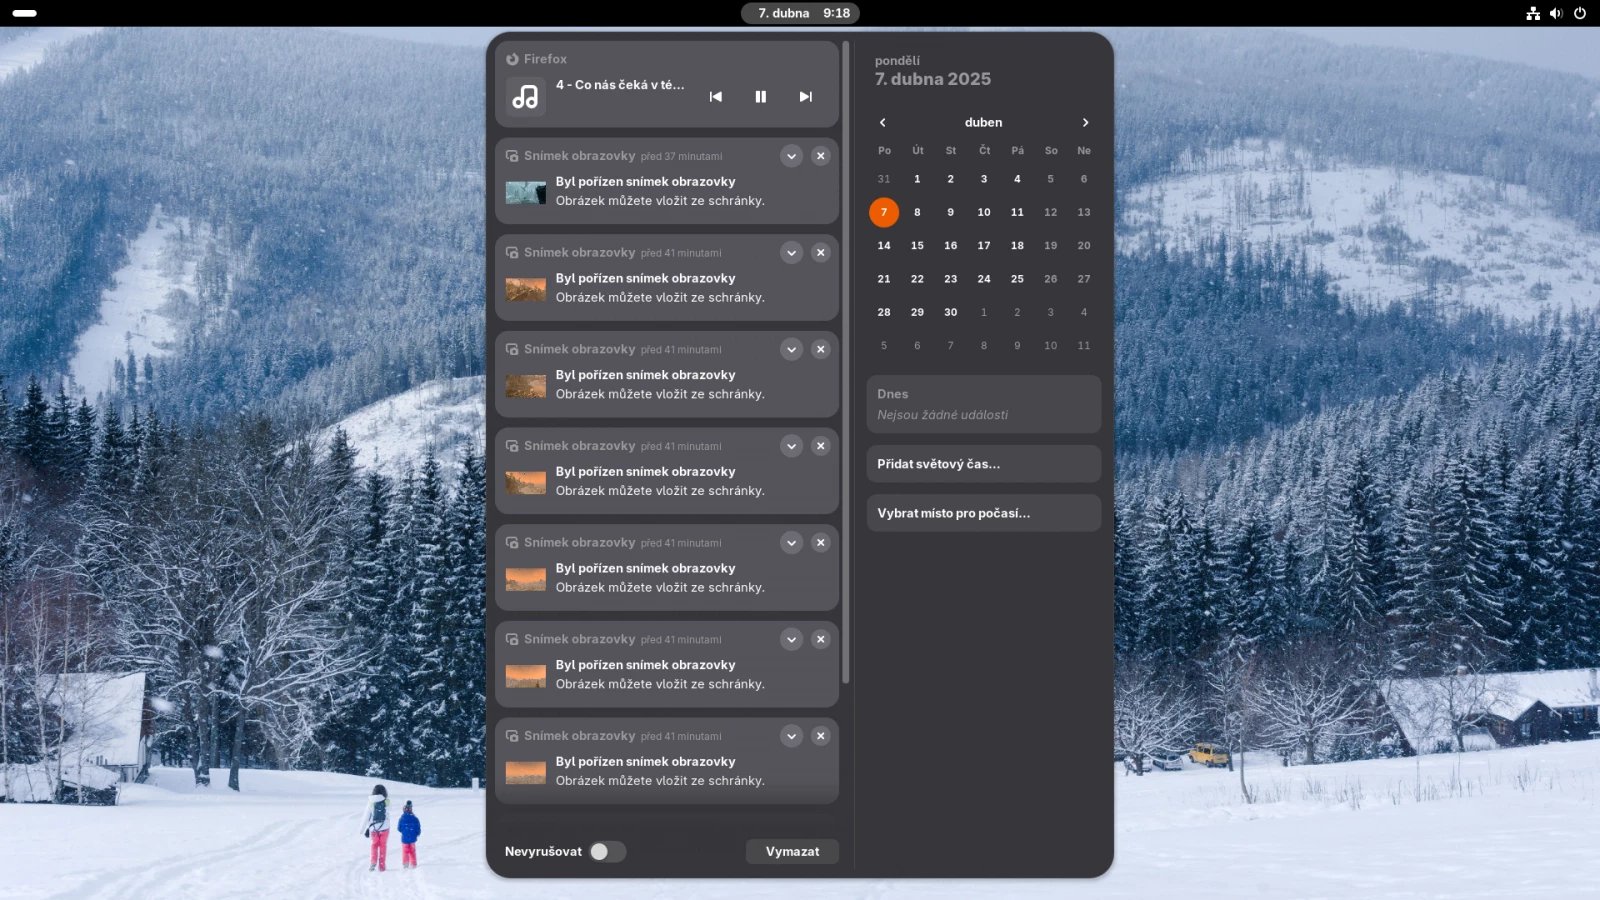The image size is (1600, 900).
Task: Select calendar day 30
Action: coord(951,312)
